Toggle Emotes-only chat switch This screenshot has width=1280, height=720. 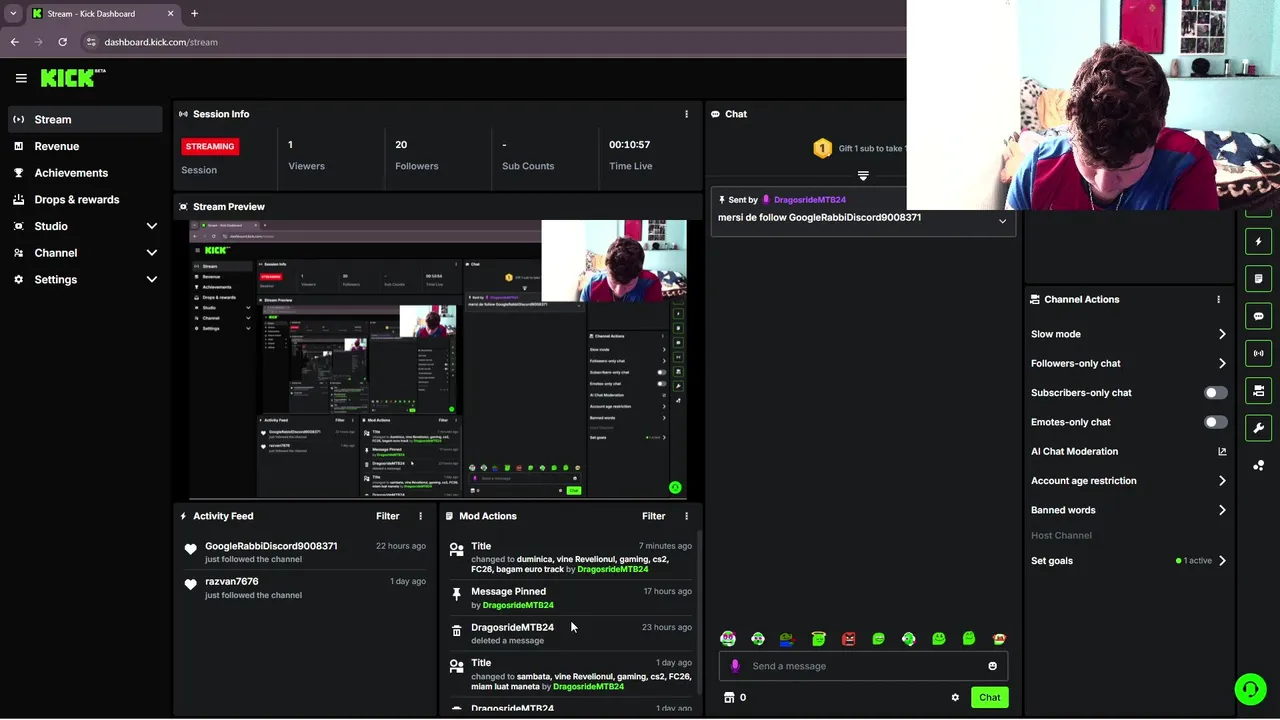pyautogui.click(x=1215, y=422)
